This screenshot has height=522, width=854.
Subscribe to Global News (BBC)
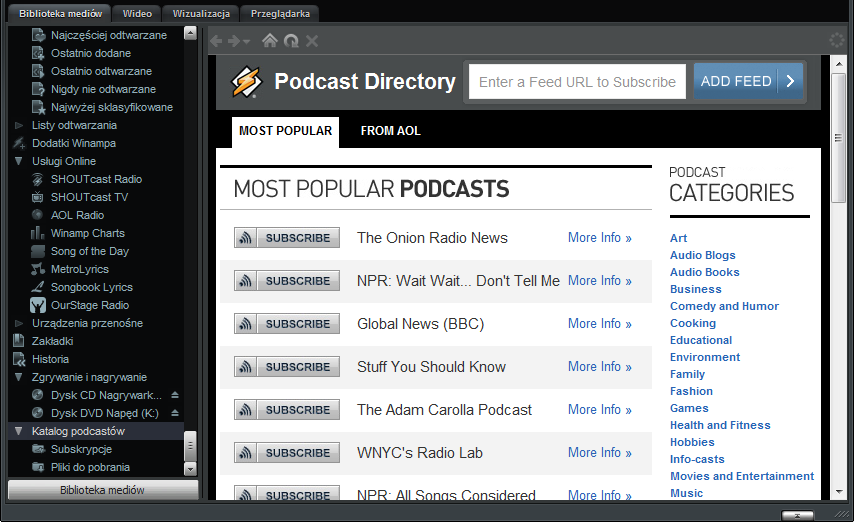(287, 324)
